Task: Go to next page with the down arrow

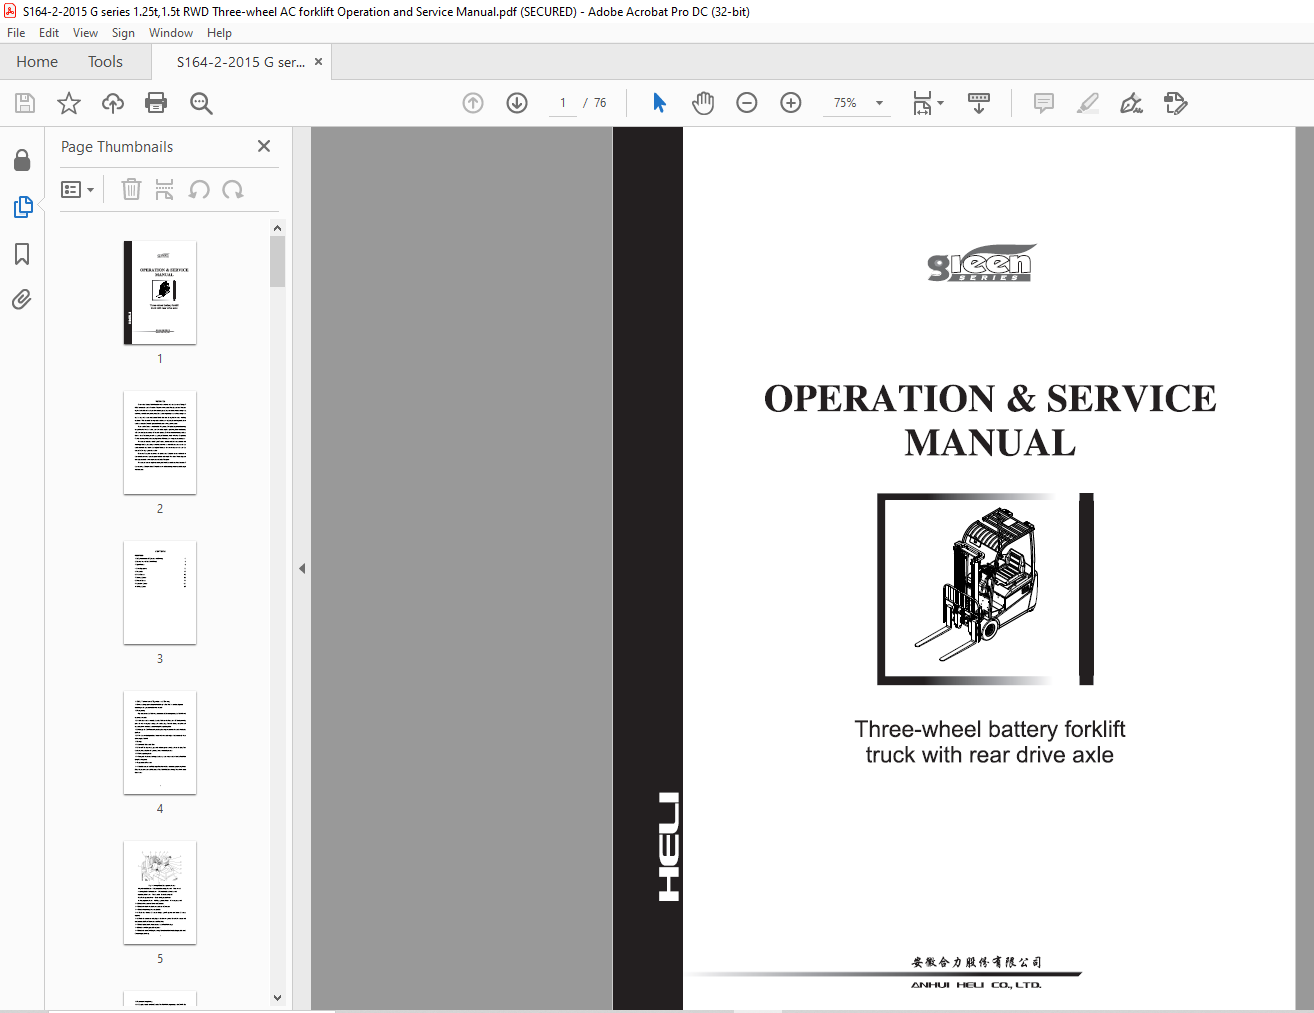Action: [x=517, y=103]
